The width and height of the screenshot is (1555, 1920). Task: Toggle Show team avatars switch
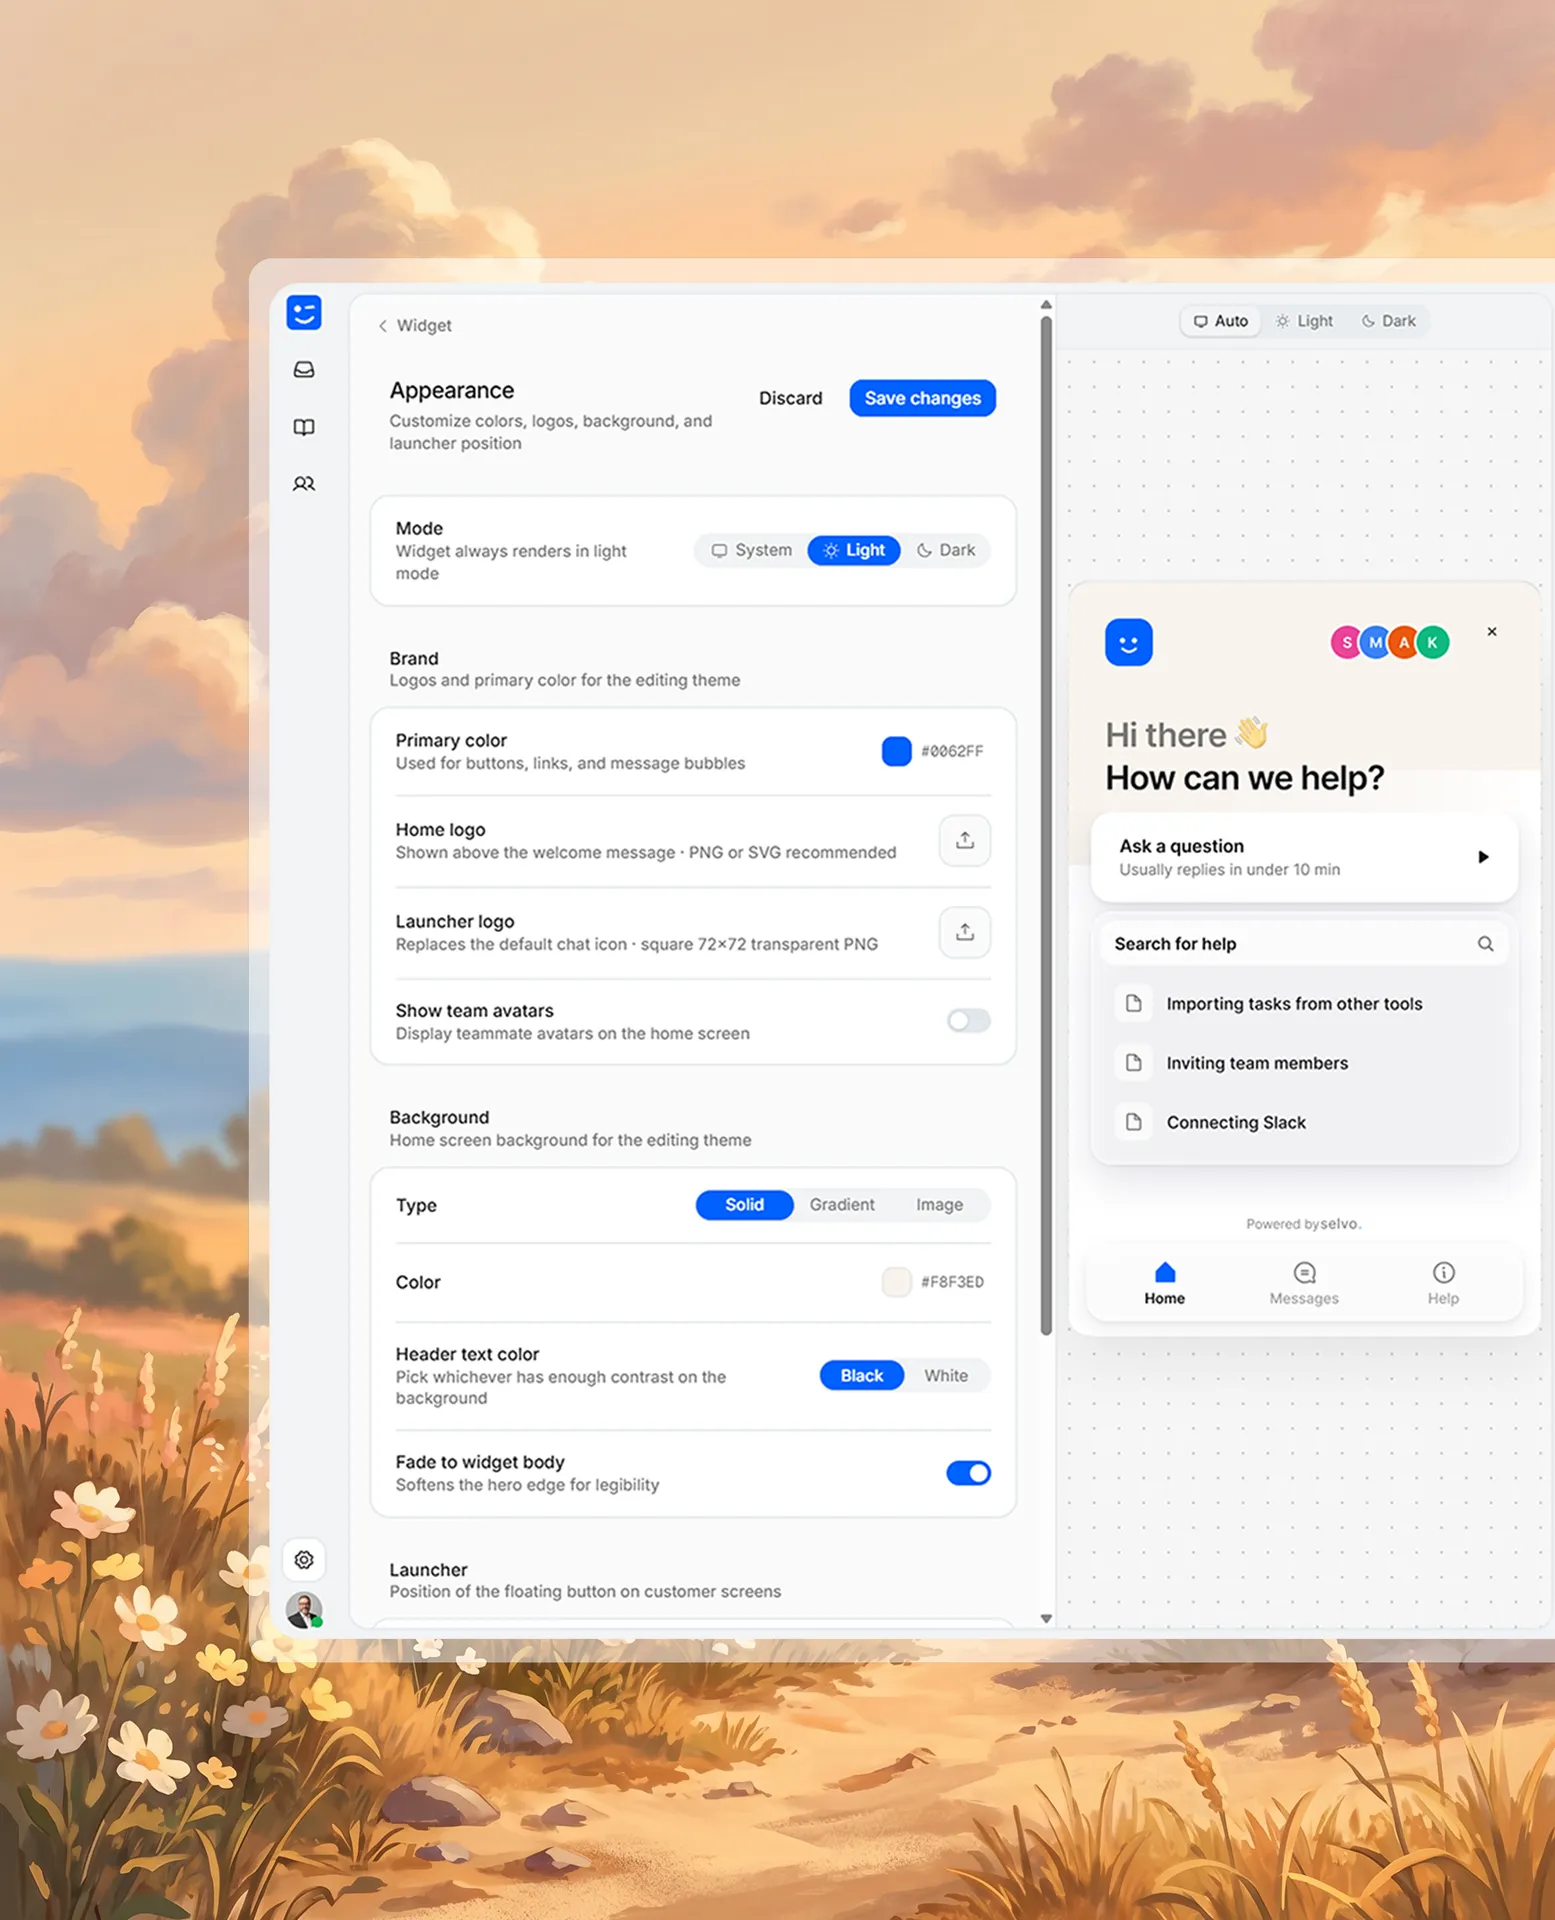pyautogui.click(x=968, y=1021)
